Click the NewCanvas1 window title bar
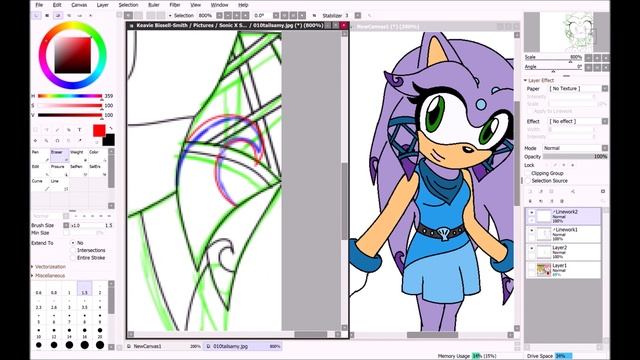 435,27
